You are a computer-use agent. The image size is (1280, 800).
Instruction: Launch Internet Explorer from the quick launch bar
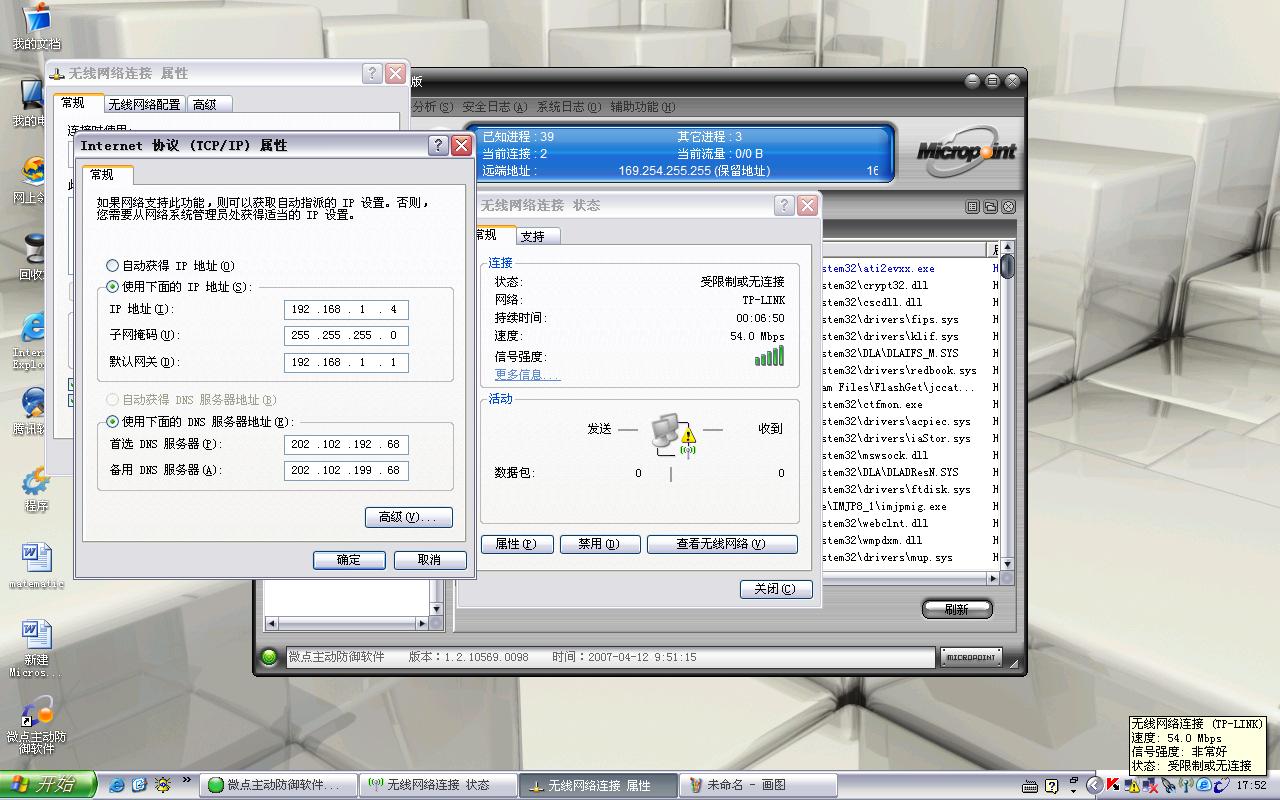[x=118, y=785]
